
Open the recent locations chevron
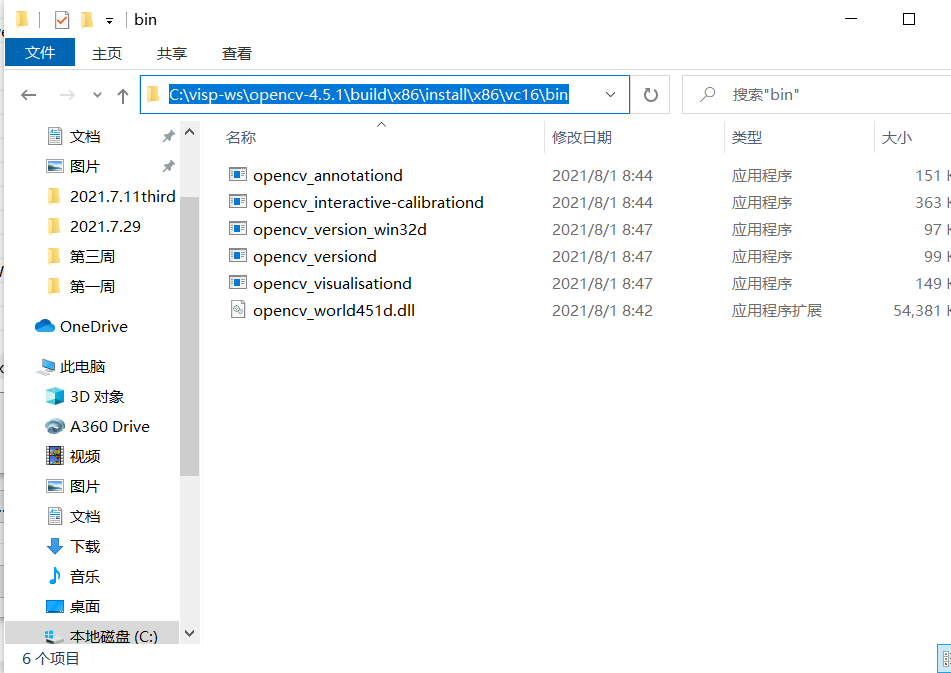(x=96, y=94)
